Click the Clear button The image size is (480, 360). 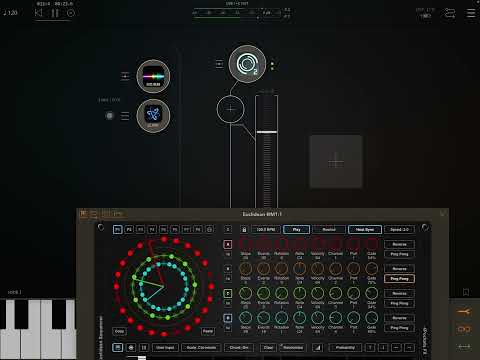click(x=268, y=347)
